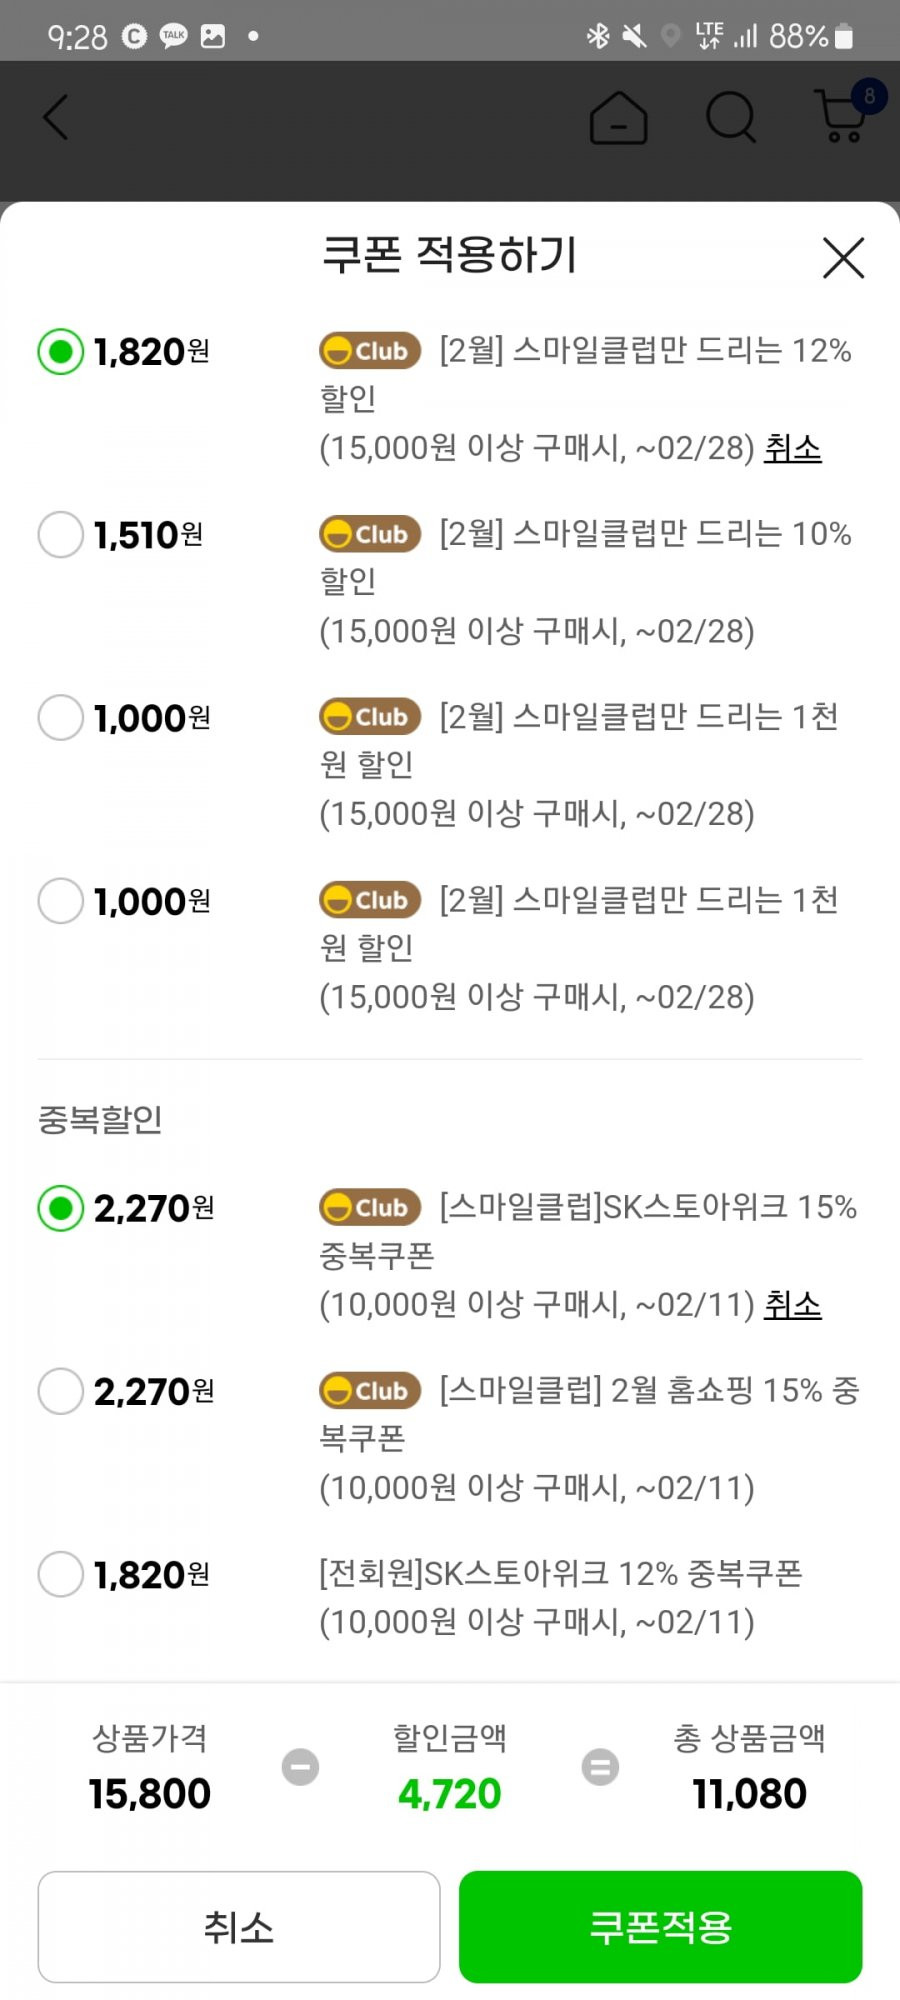Open the shopping cart icon
900x2000 pixels.
point(842,115)
